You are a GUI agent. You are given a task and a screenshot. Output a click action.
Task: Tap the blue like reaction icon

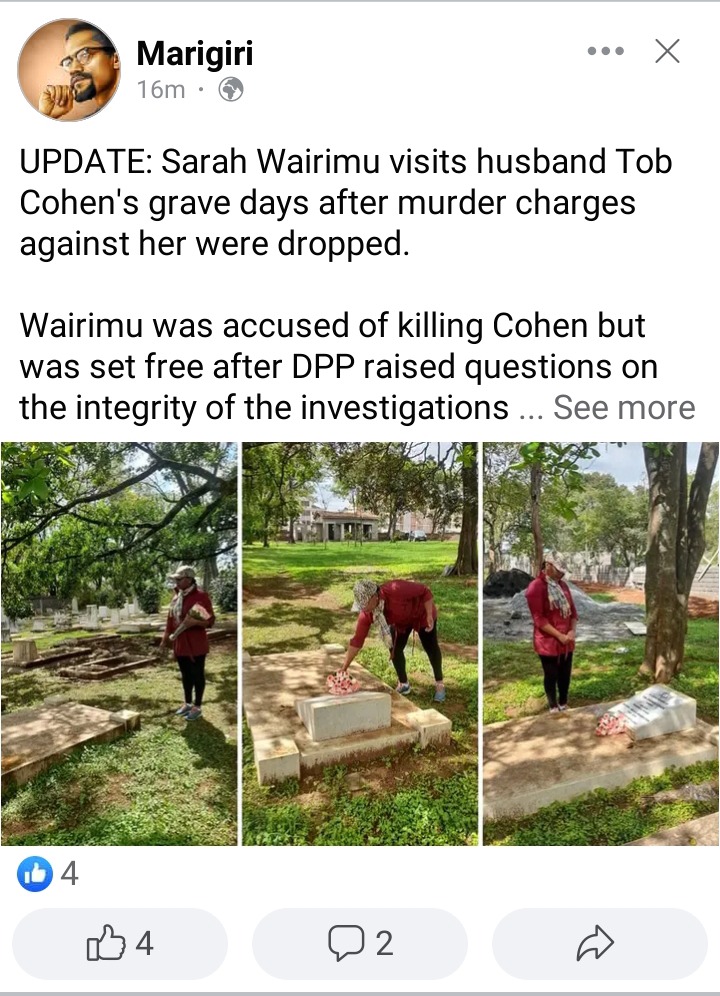pos(35,873)
